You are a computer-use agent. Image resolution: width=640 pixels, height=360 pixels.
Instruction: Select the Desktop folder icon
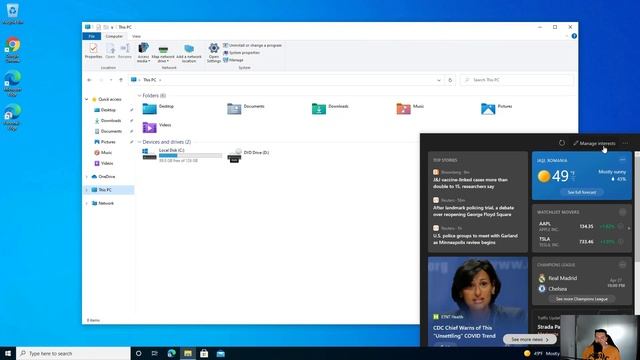click(149, 108)
